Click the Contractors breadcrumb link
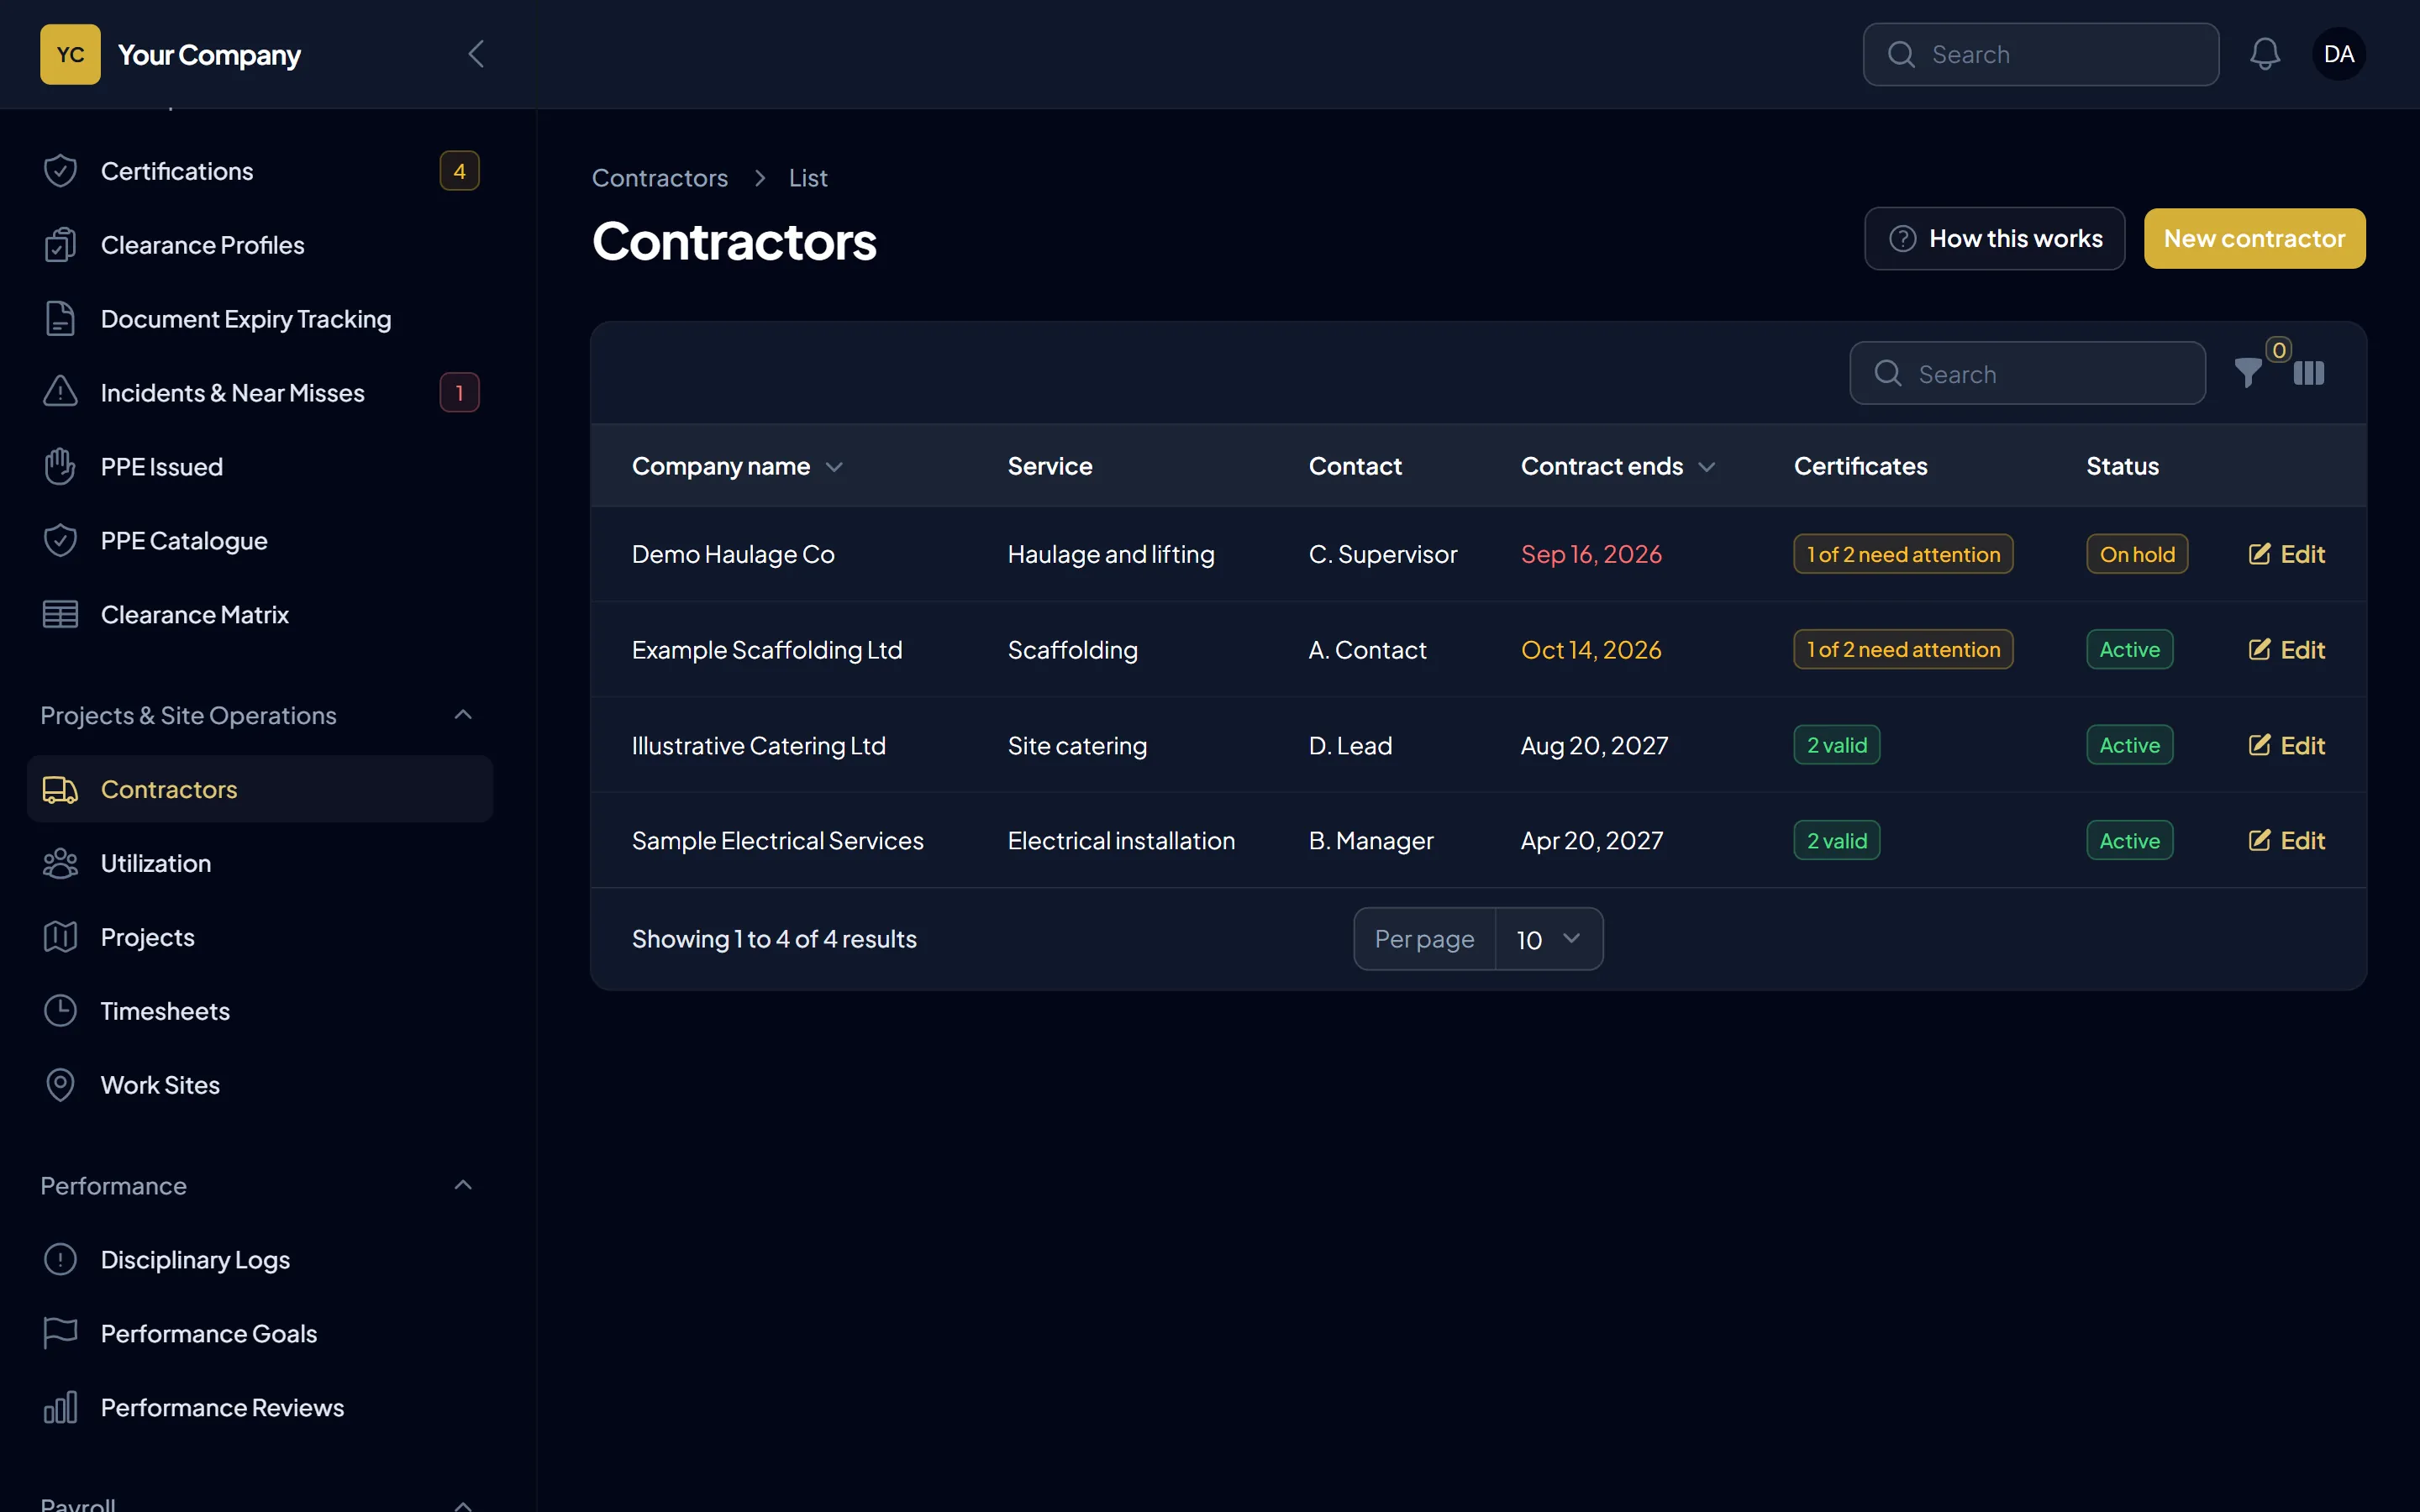This screenshot has width=2420, height=1512. coord(660,178)
